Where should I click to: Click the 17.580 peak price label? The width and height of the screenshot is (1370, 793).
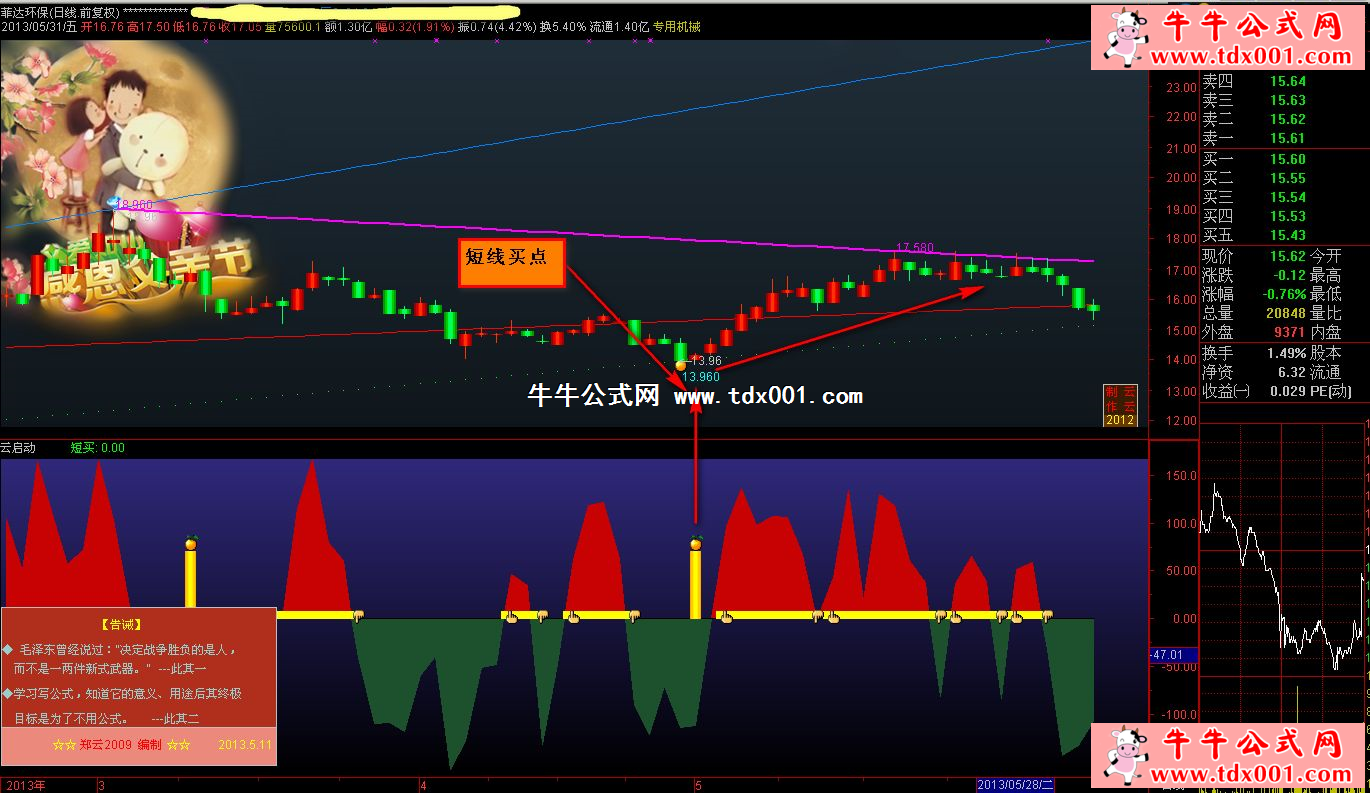tap(915, 247)
